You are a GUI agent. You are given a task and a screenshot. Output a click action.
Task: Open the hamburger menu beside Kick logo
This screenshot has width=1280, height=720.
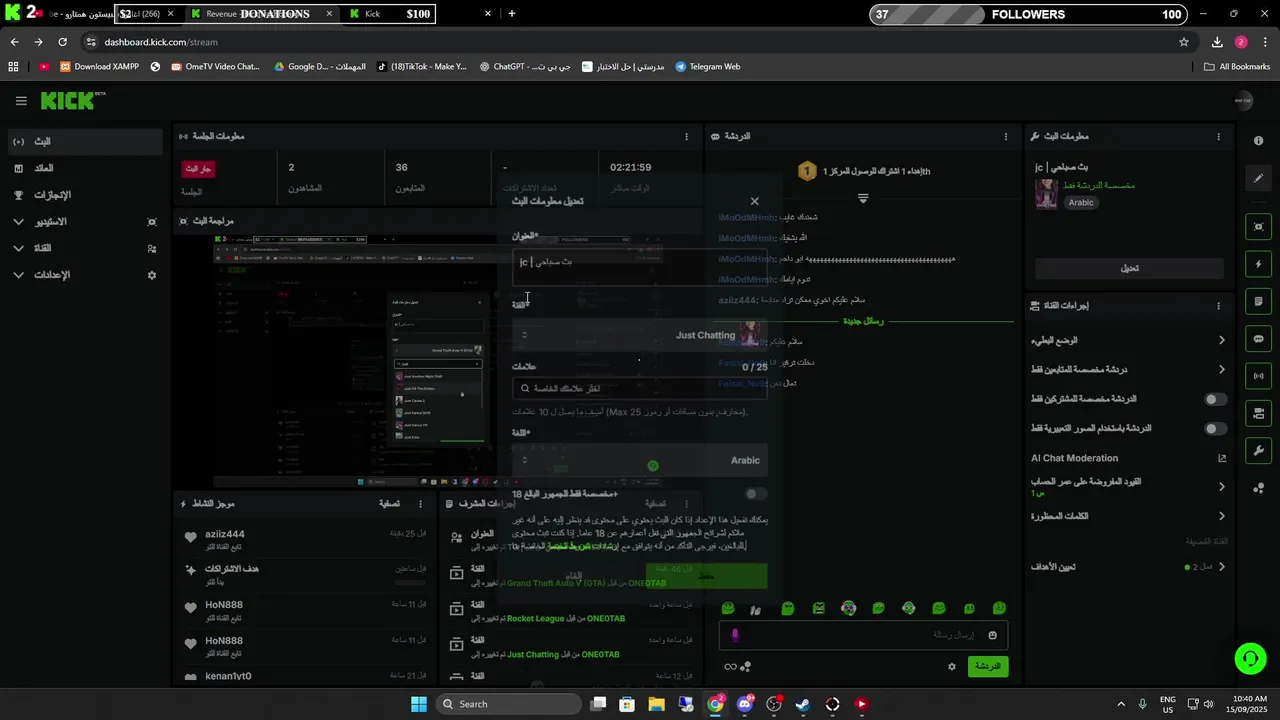coord(21,101)
